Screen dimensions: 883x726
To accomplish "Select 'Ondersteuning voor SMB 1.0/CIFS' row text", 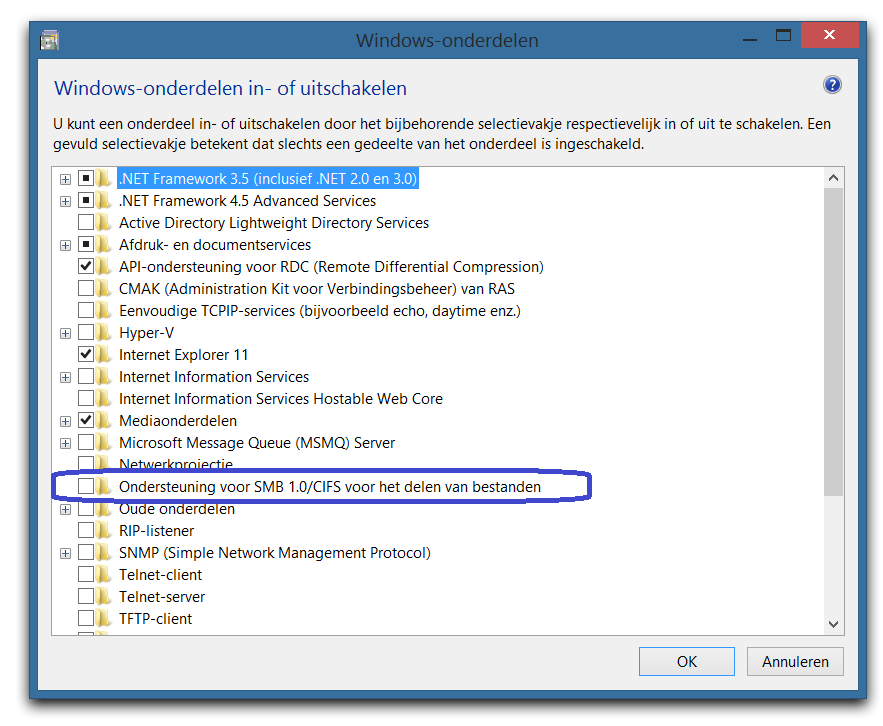I will [x=330, y=487].
